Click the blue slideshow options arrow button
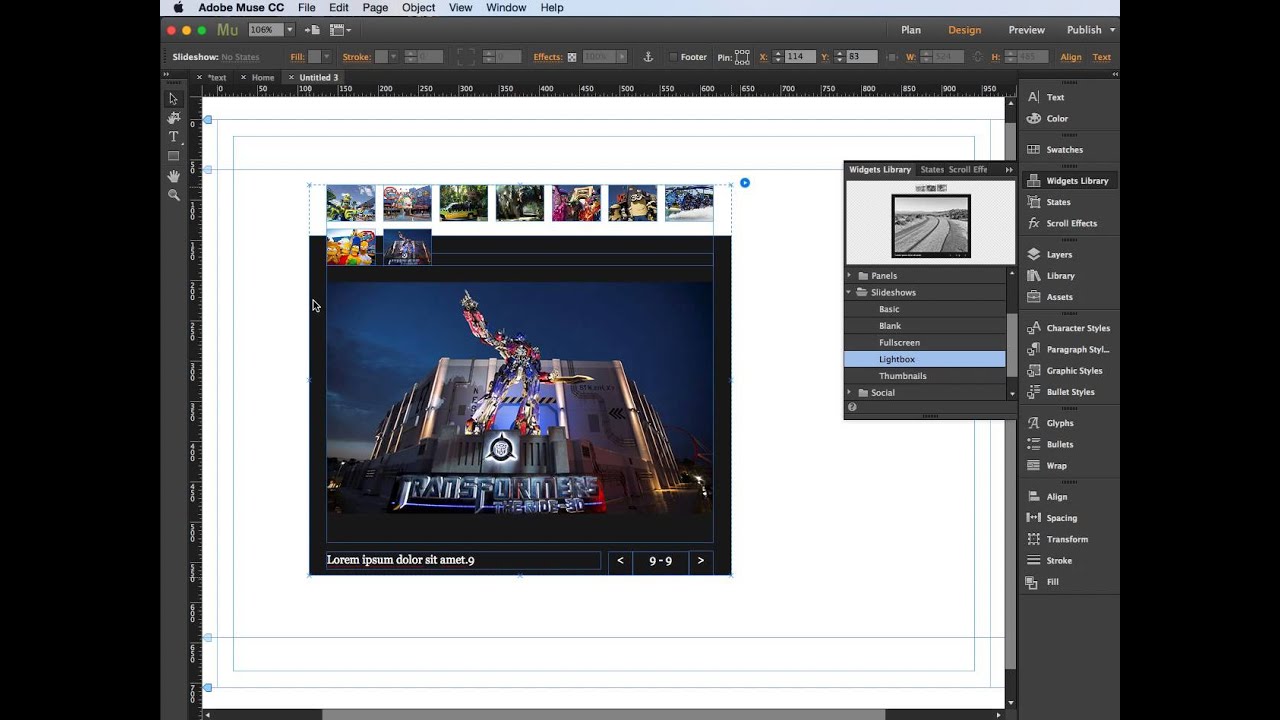The height and width of the screenshot is (720, 1280). coord(745,183)
